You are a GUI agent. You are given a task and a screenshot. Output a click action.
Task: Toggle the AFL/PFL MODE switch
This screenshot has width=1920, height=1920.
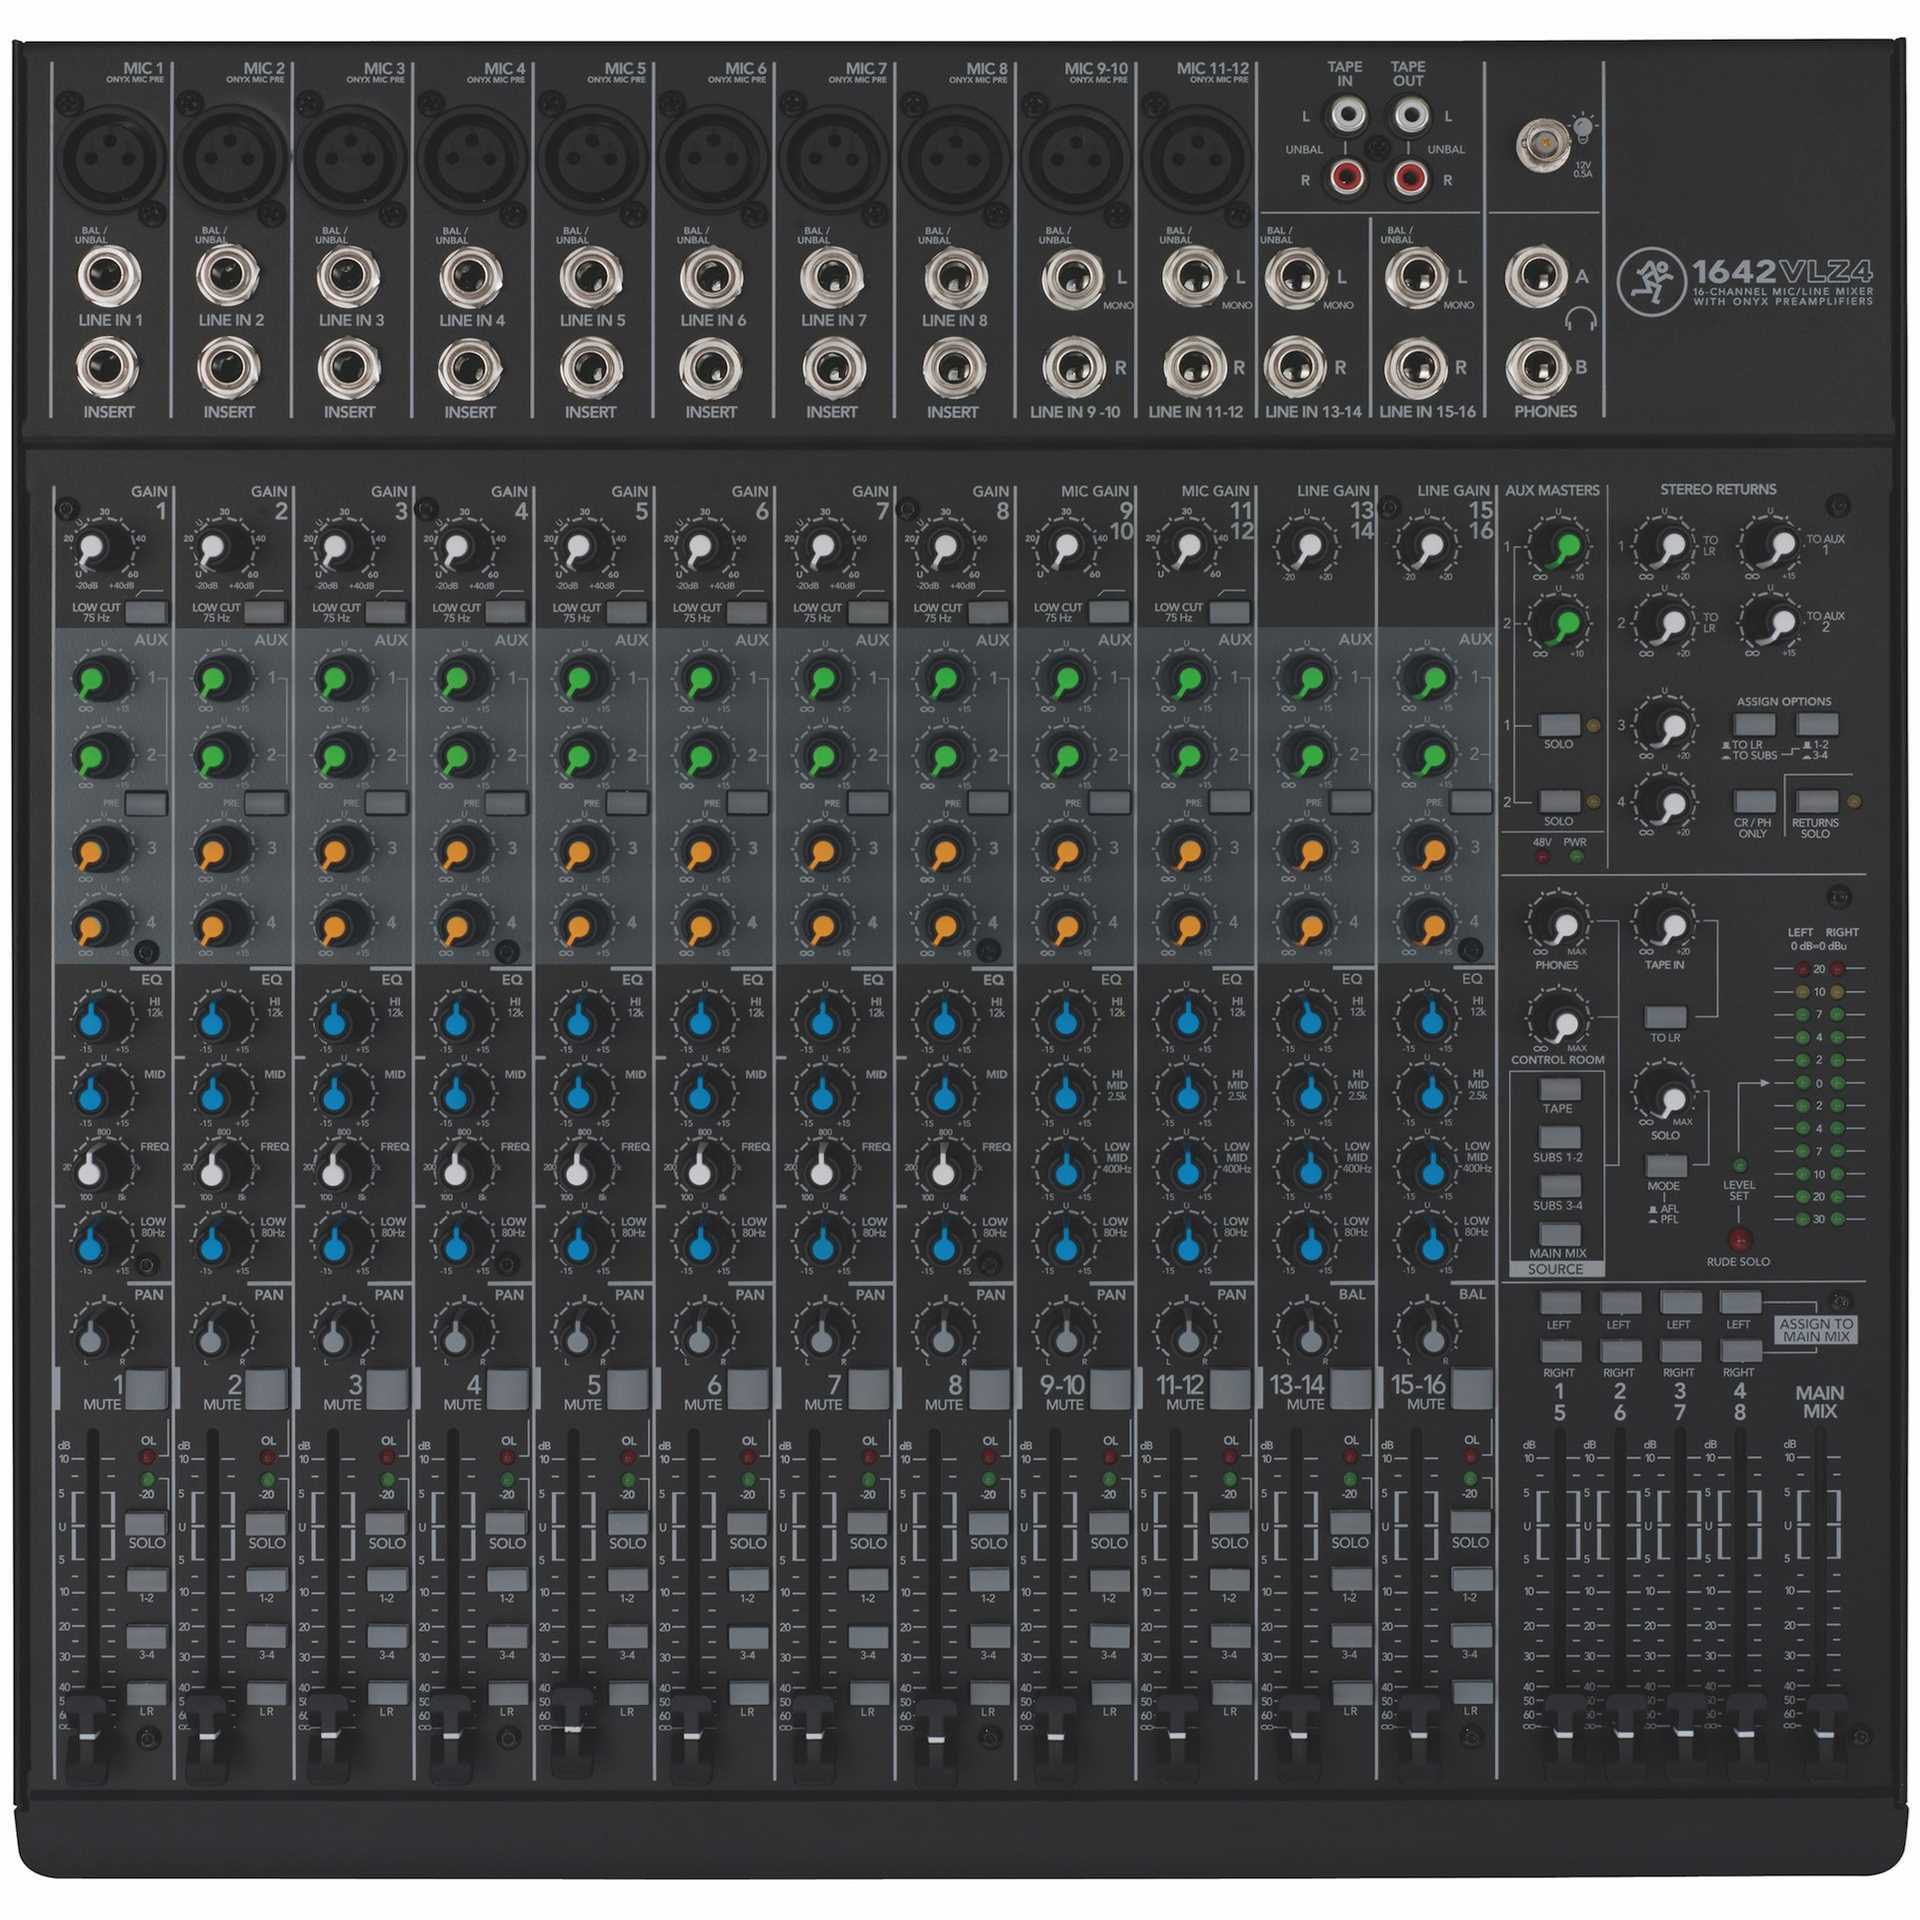[x=1665, y=1166]
